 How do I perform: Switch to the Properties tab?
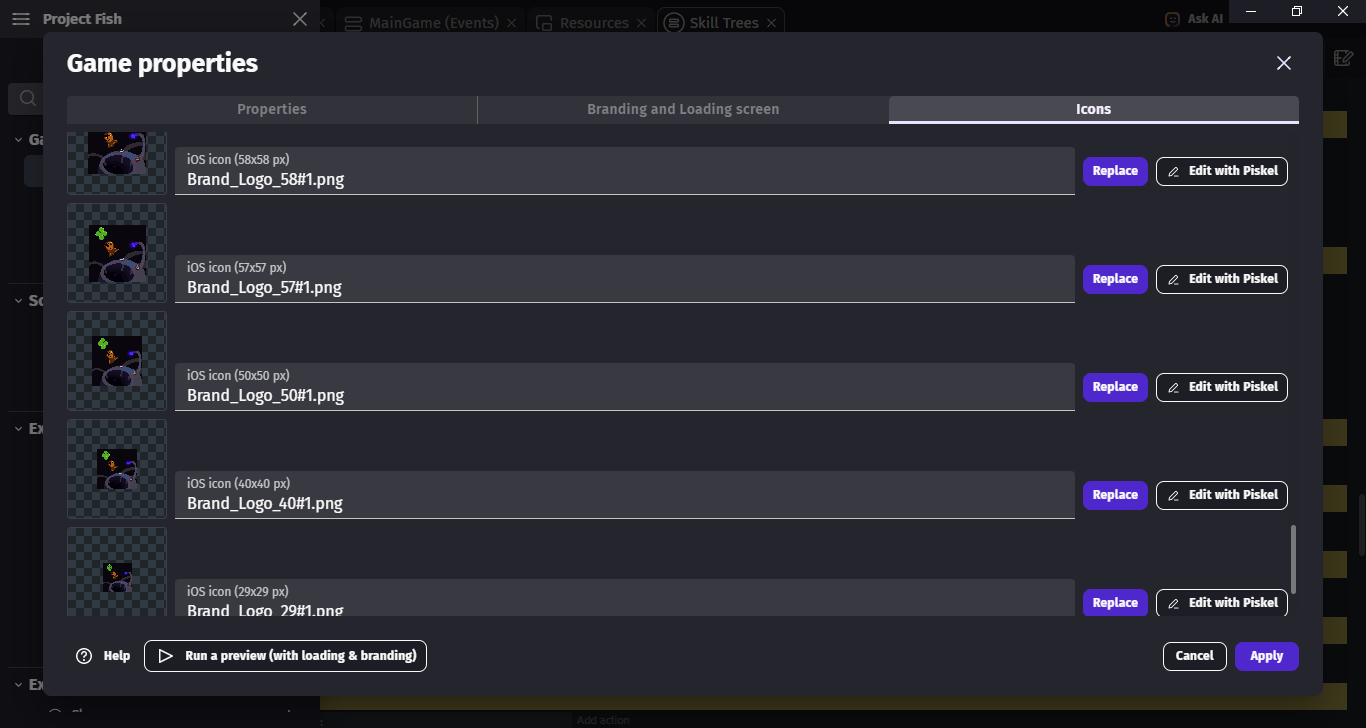pyautogui.click(x=272, y=109)
